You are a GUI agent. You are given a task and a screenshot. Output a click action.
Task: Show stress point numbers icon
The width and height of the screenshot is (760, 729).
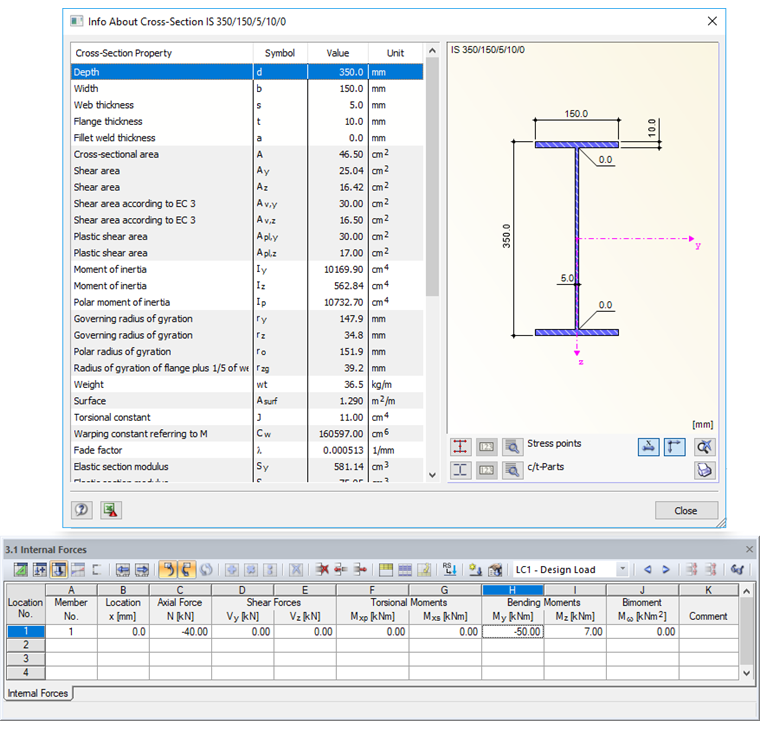(x=486, y=446)
